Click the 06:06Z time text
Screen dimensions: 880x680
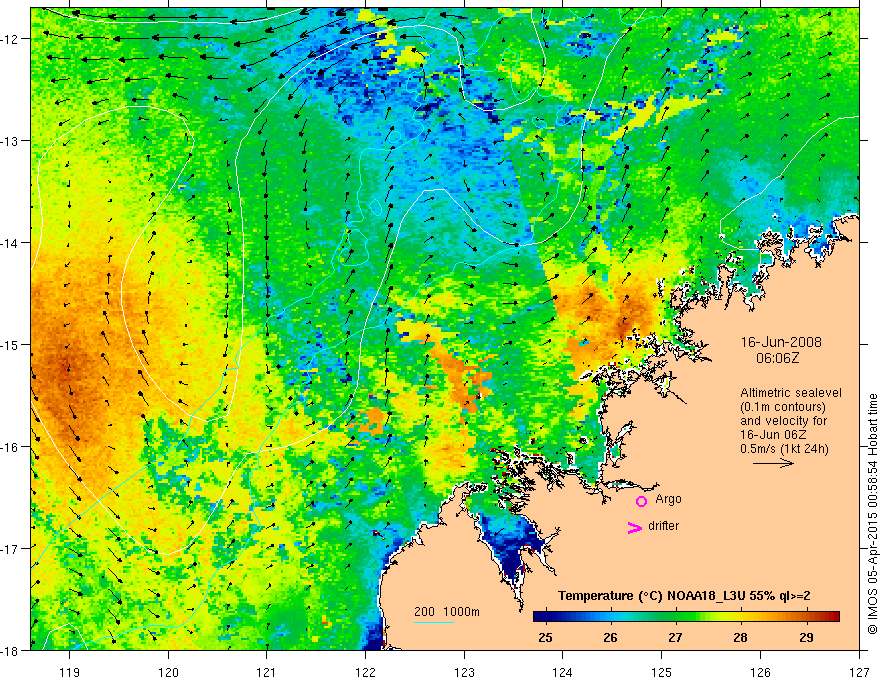(x=777, y=358)
